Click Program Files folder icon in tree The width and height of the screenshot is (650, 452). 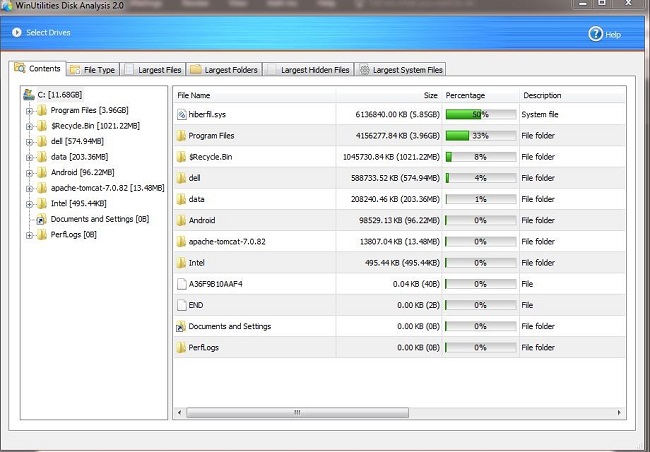(42, 110)
